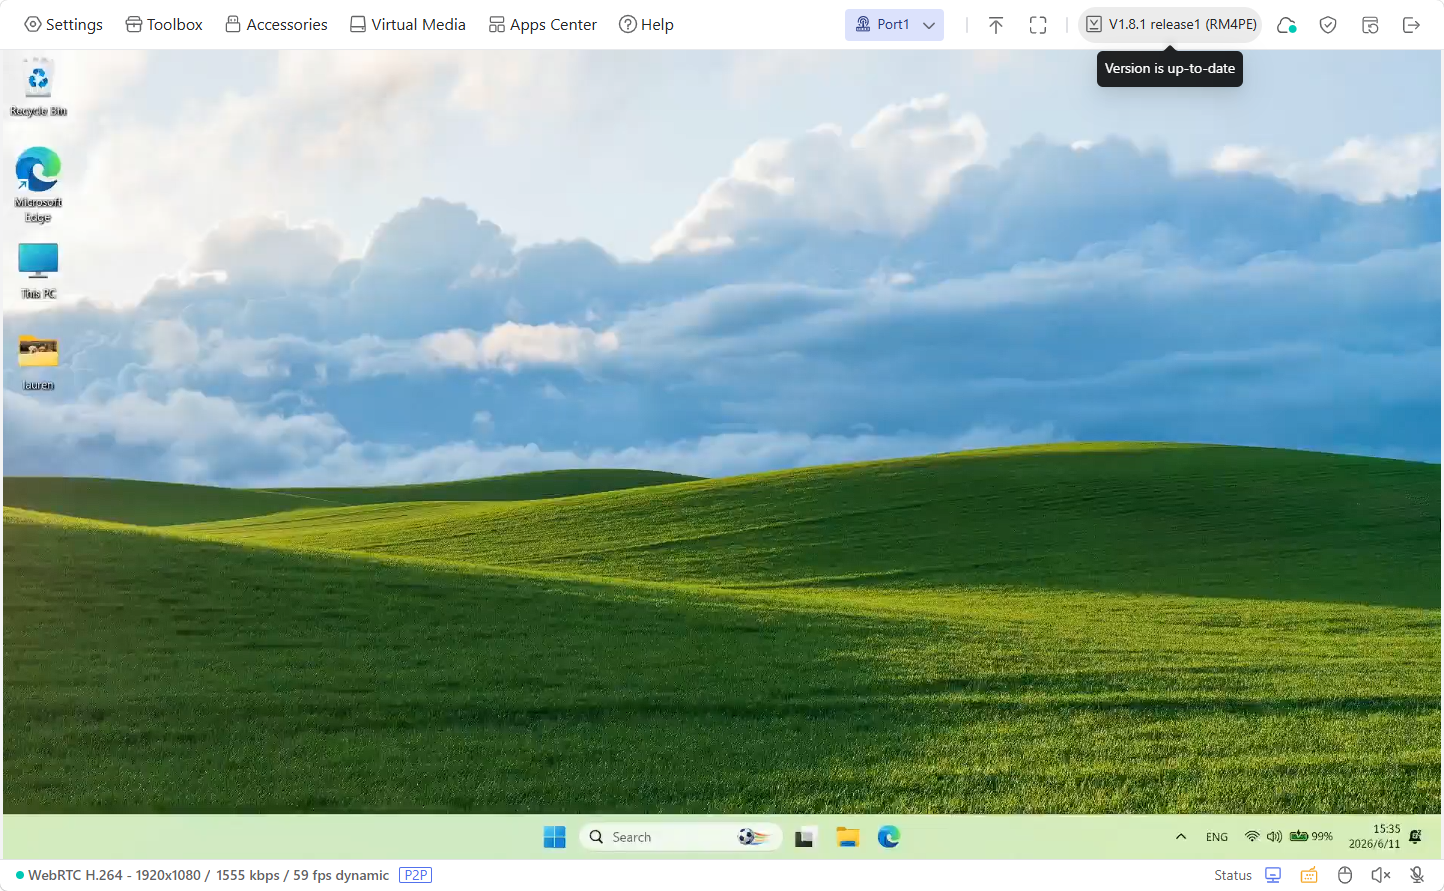Click the Status label in bottom bar
This screenshot has width=1444, height=891.
(x=1233, y=875)
